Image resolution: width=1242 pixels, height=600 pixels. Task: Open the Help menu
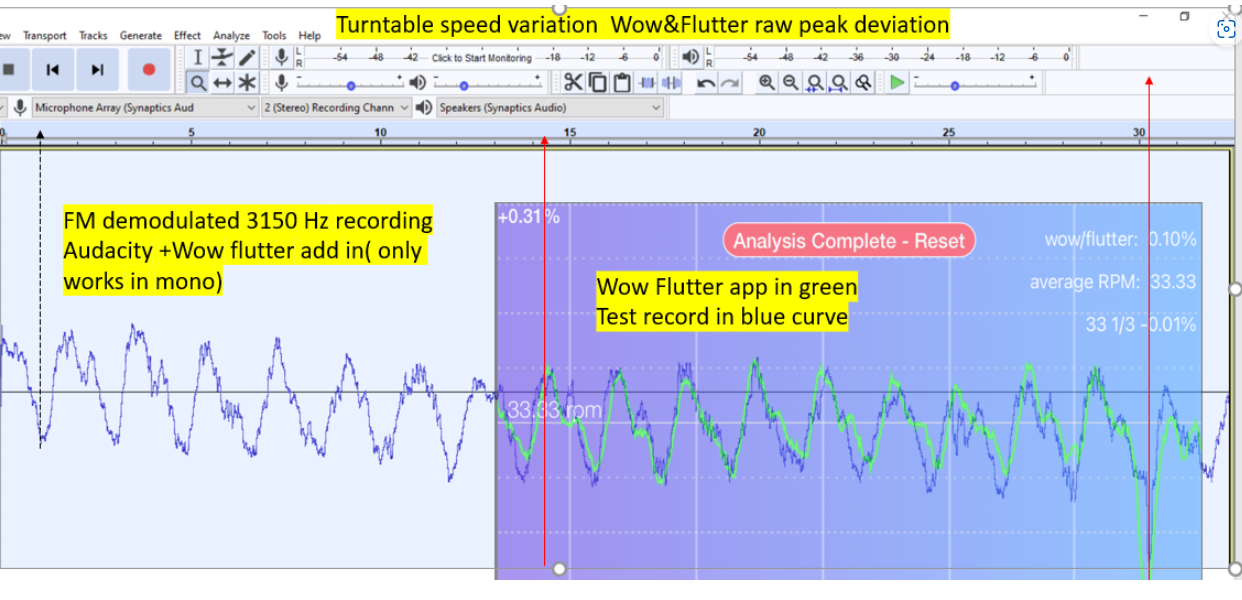tap(310, 35)
